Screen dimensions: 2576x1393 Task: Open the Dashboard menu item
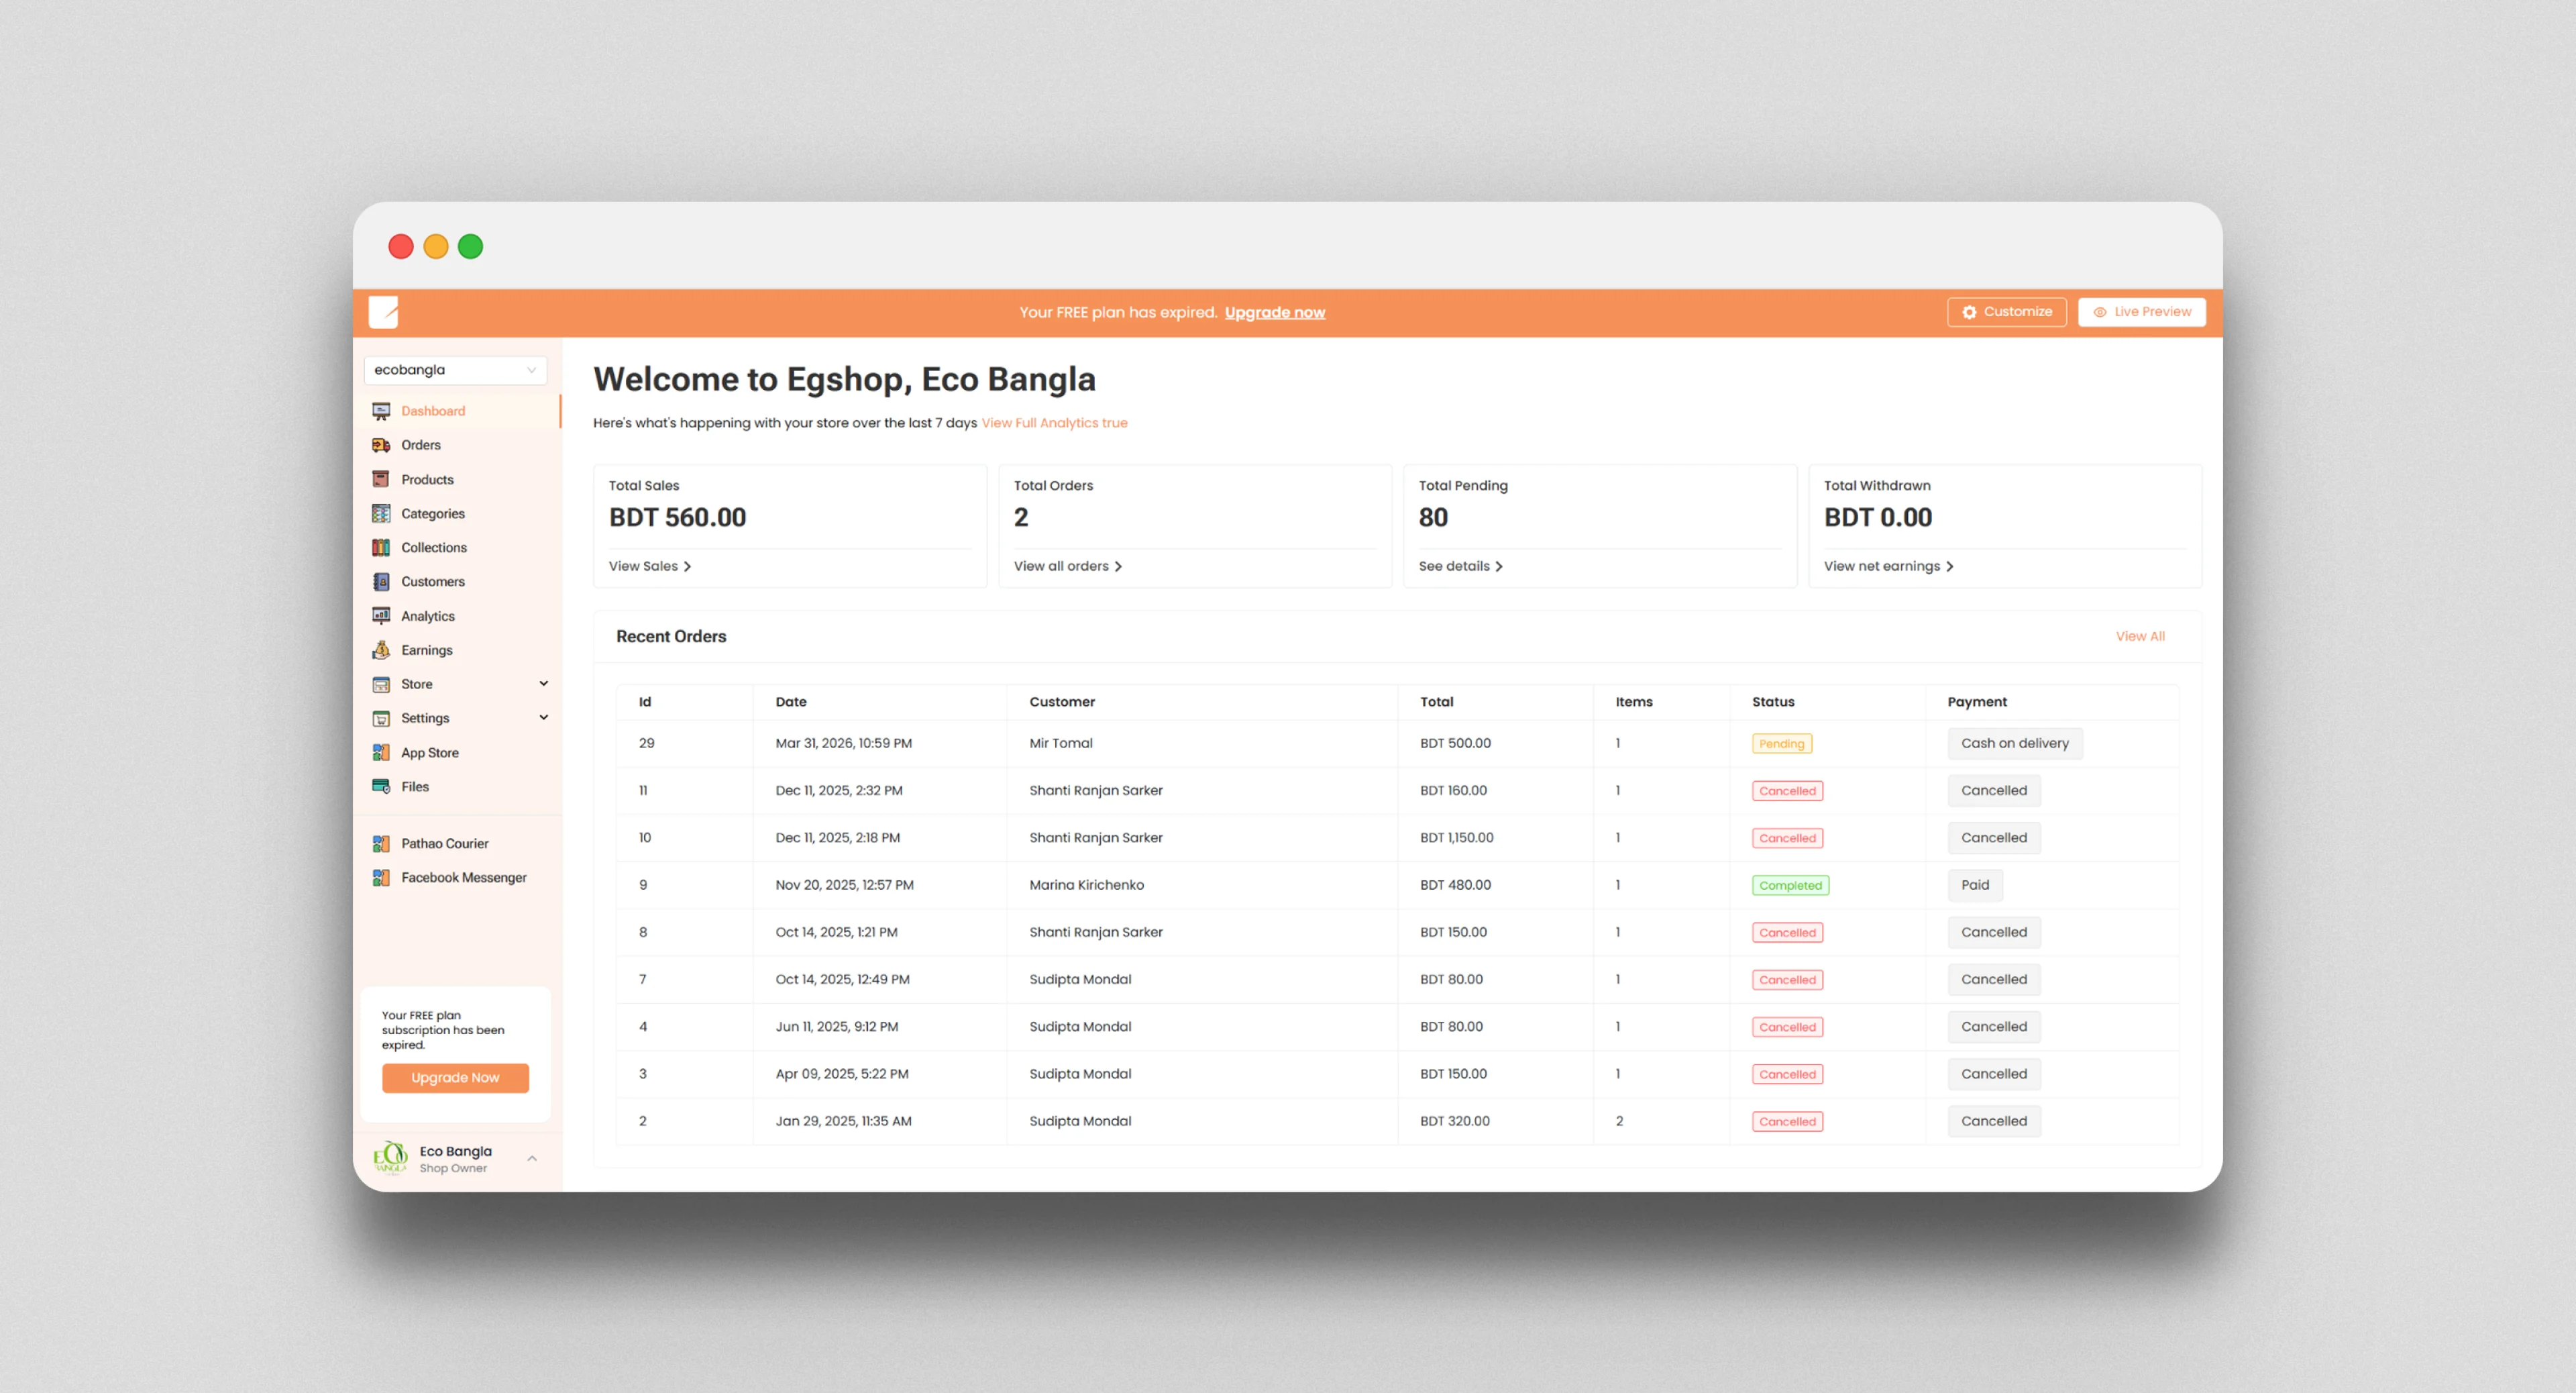[x=457, y=411]
